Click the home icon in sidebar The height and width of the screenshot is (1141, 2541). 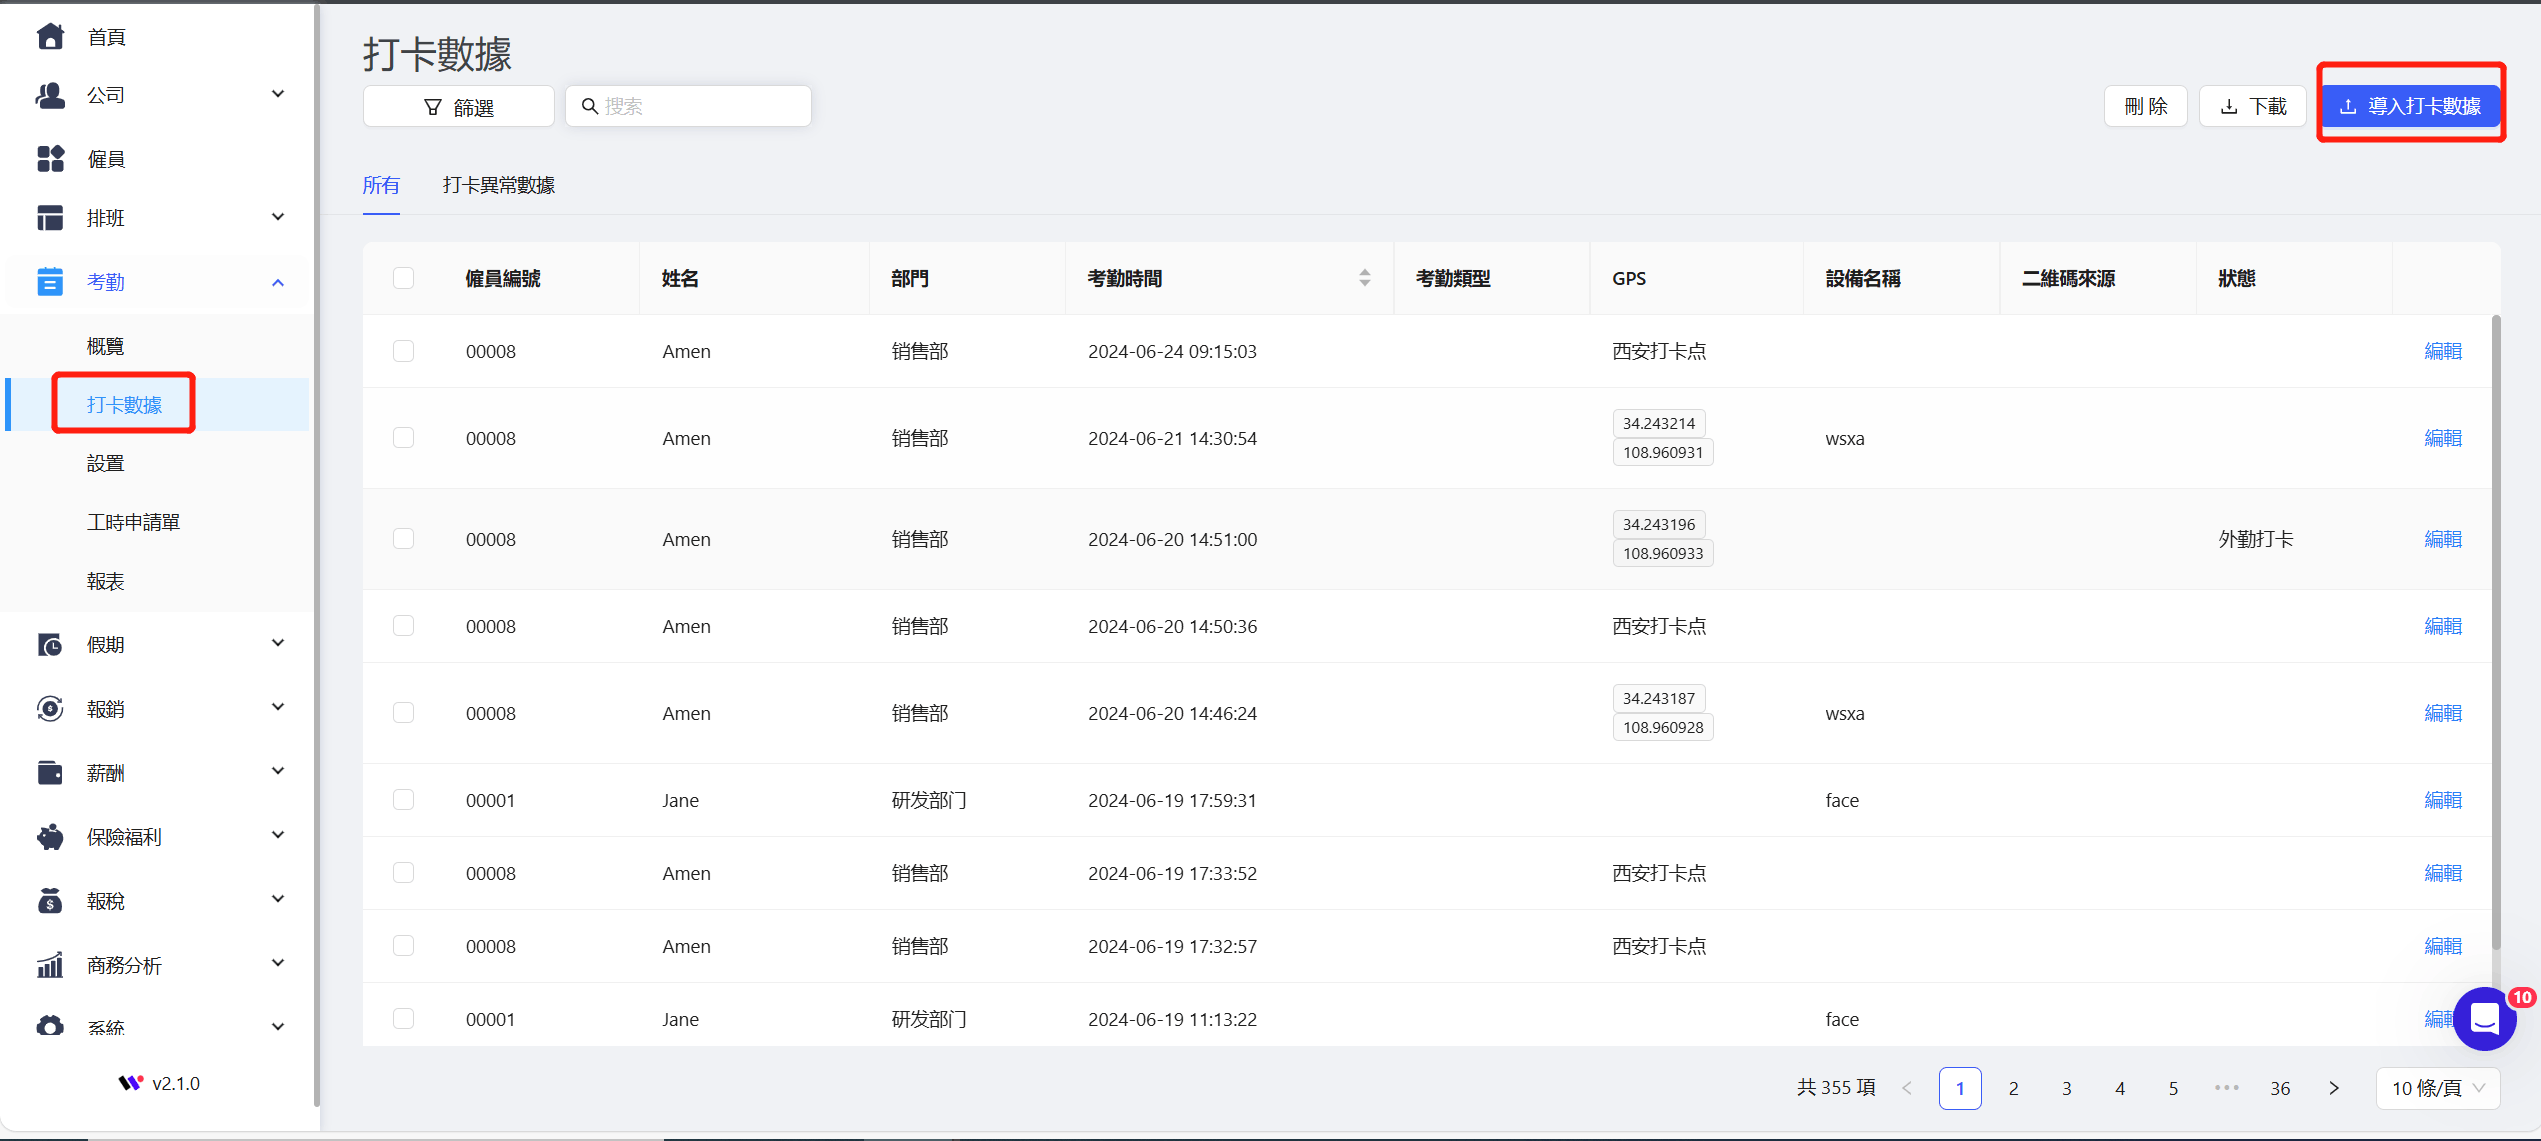pos(50,37)
